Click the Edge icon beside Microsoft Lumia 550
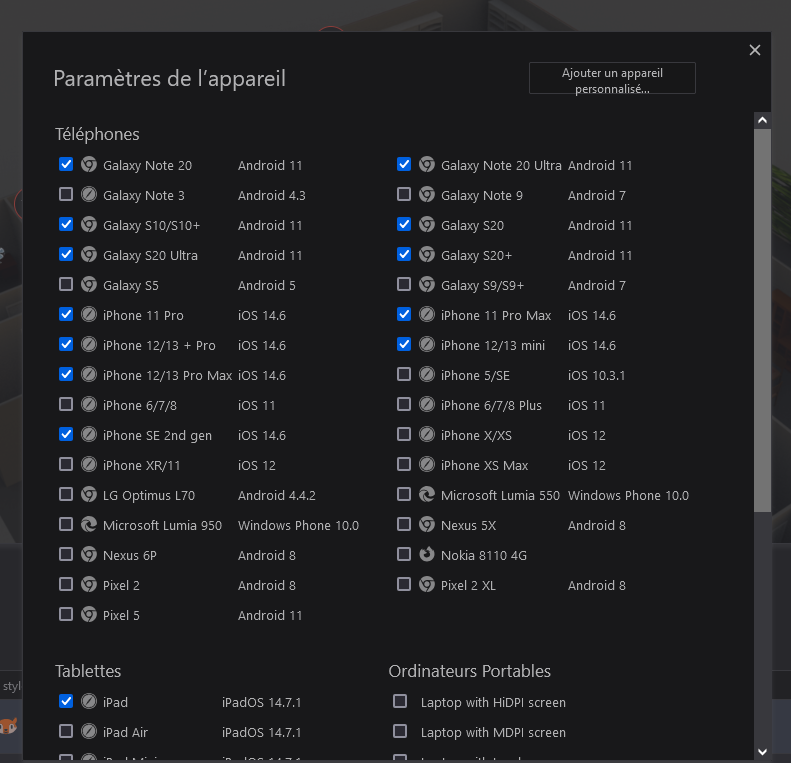 point(427,495)
